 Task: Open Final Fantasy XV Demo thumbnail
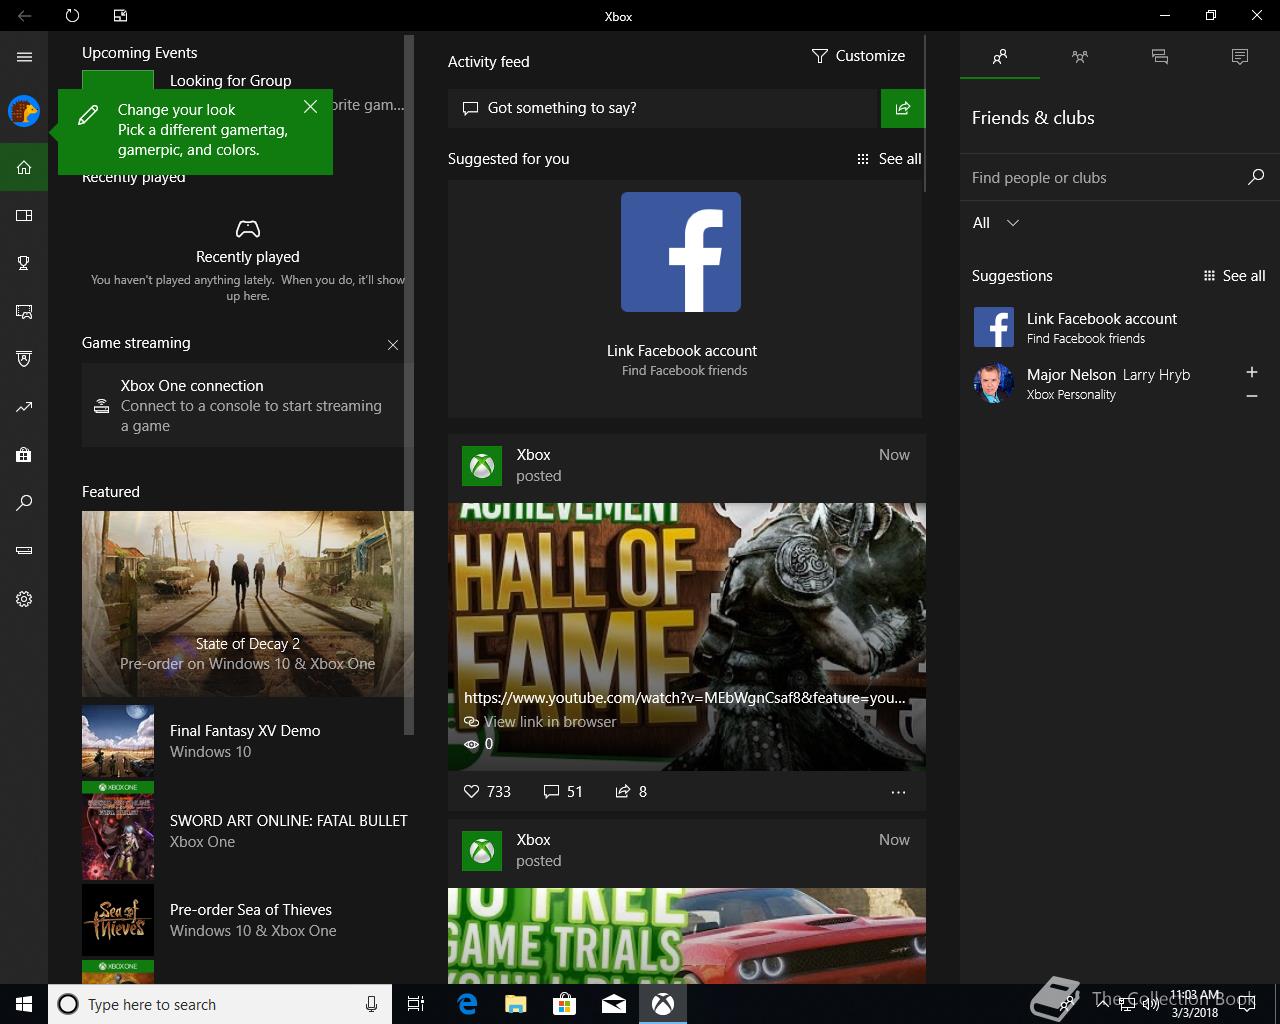(x=118, y=741)
